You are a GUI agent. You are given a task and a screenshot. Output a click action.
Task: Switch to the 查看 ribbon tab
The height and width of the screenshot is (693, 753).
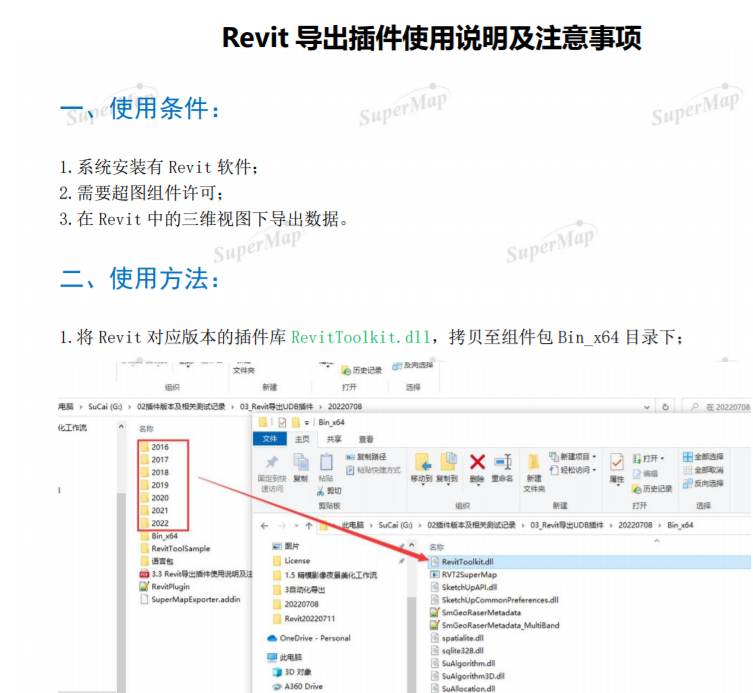(x=366, y=439)
